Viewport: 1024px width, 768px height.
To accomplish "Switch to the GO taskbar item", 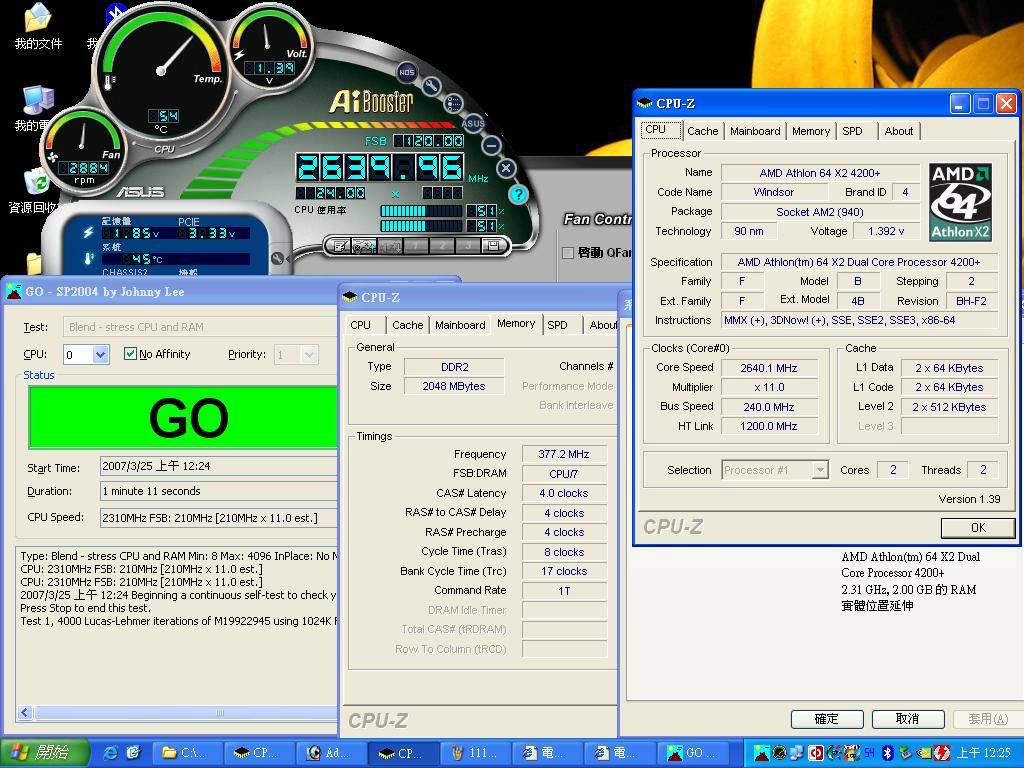I will (x=694, y=753).
